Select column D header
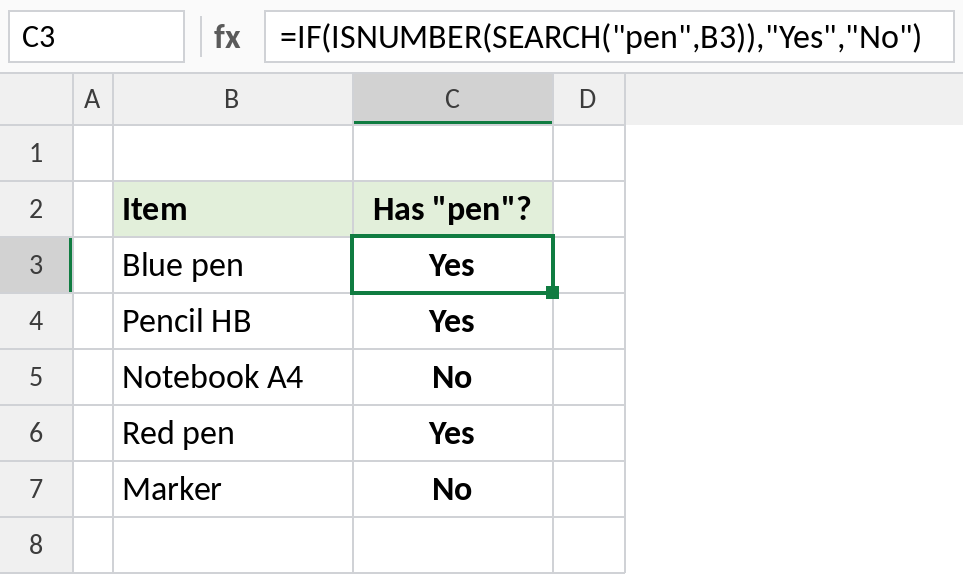This screenshot has height=574, width=964. (x=588, y=99)
